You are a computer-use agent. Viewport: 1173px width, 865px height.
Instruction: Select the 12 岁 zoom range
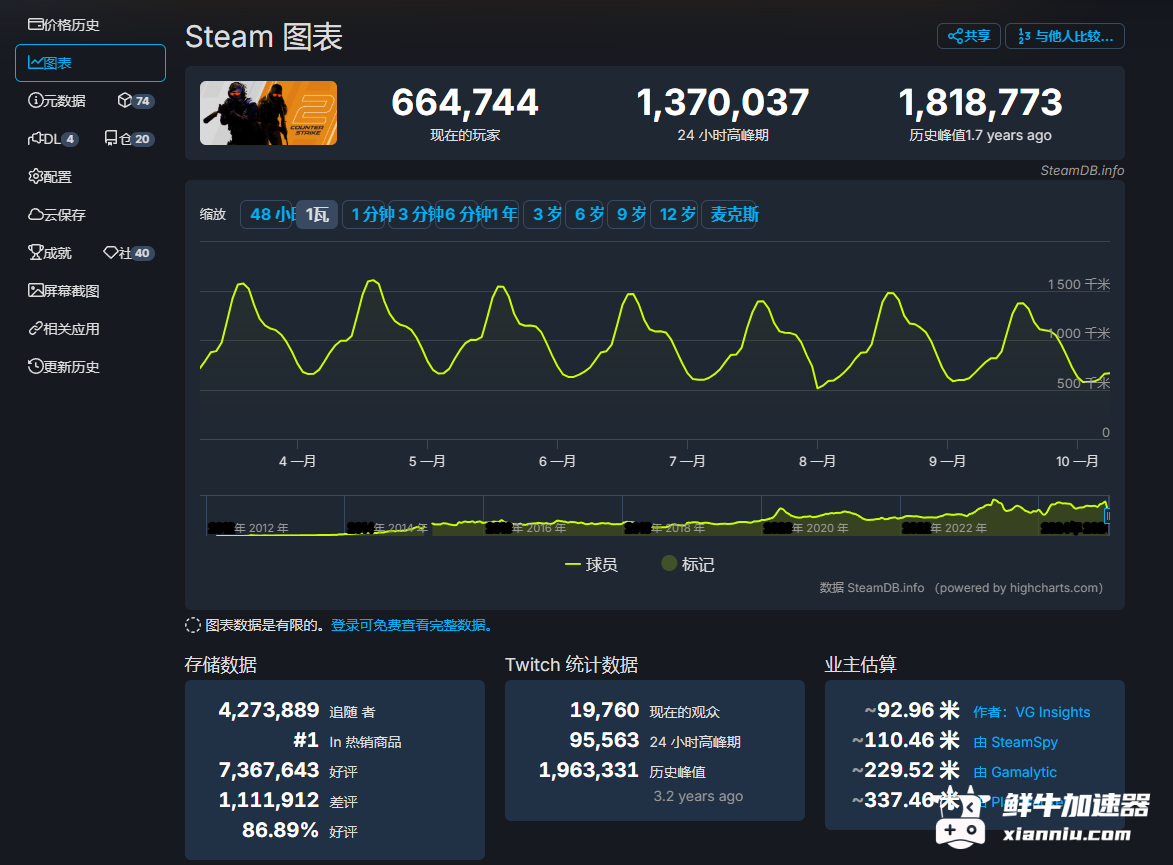coord(674,215)
